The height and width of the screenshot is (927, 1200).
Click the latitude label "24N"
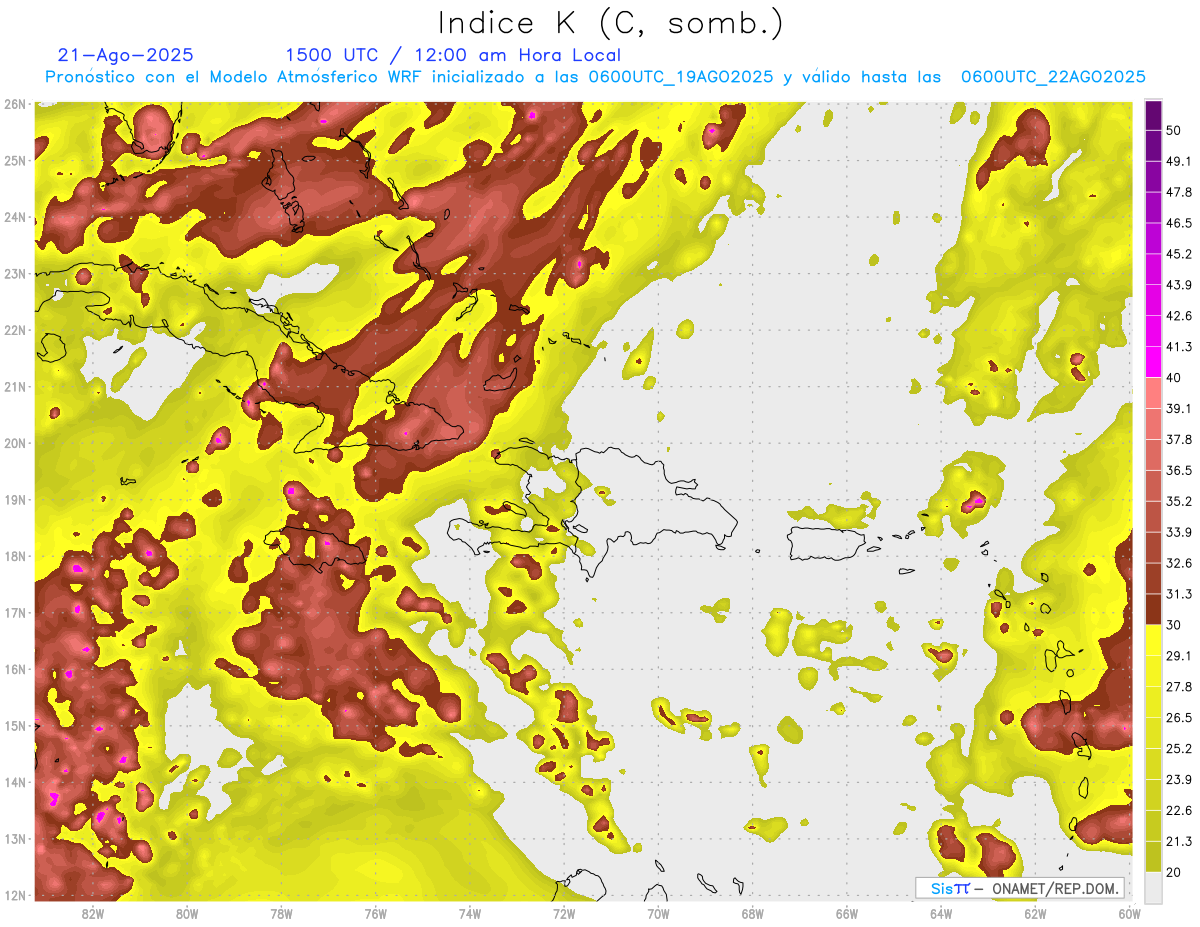14,217
